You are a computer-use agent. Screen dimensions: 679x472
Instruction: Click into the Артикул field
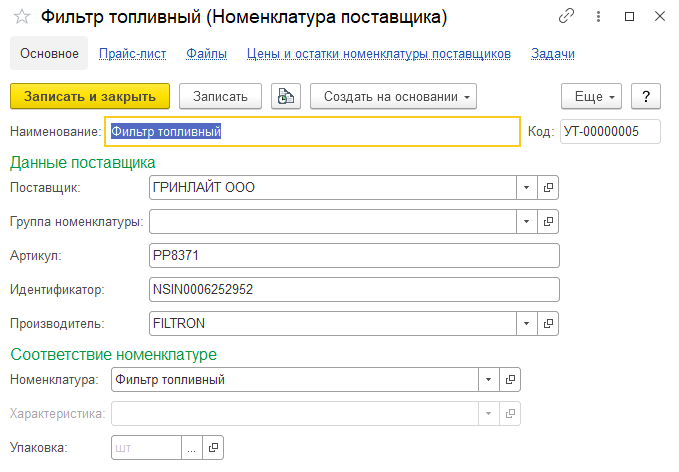pyautogui.click(x=352, y=255)
